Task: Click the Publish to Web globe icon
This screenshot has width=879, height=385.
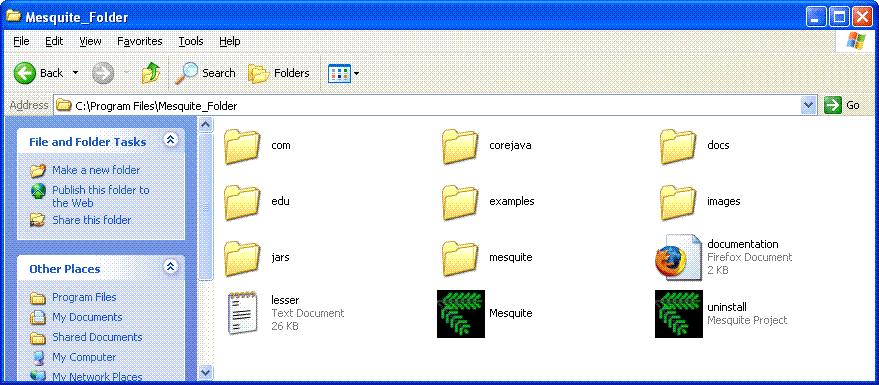Action: click(38, 191)
